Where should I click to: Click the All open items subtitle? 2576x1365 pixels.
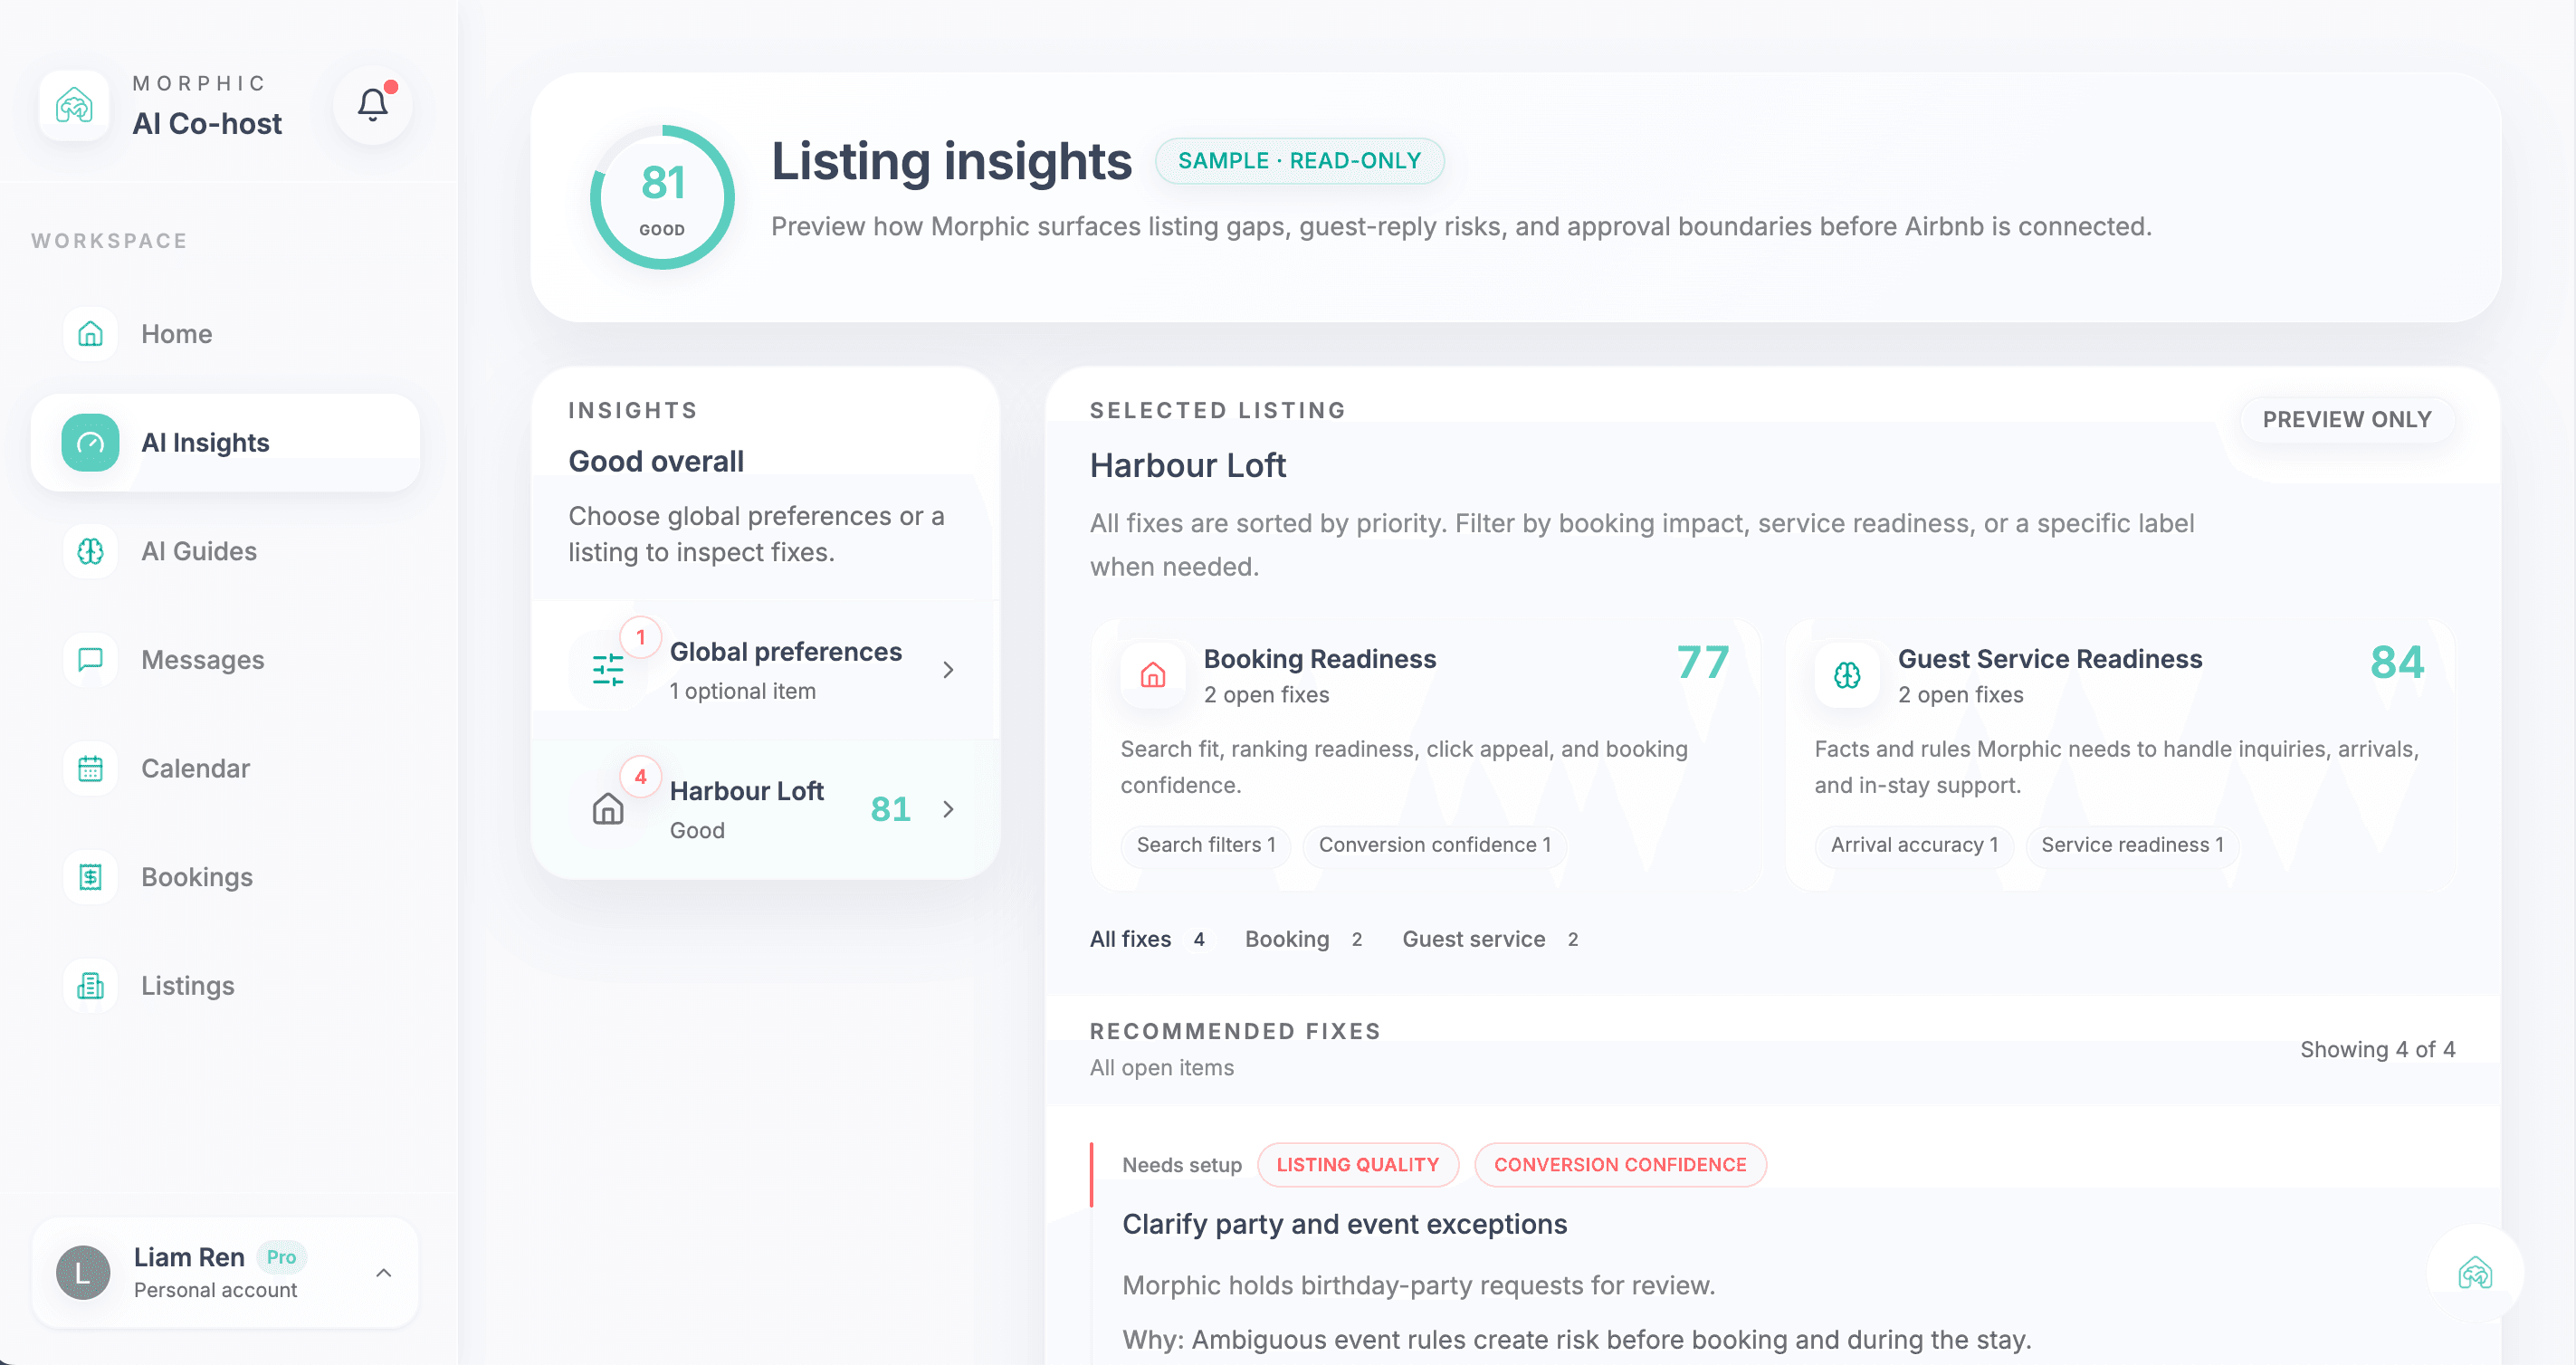(1161, 1068)
